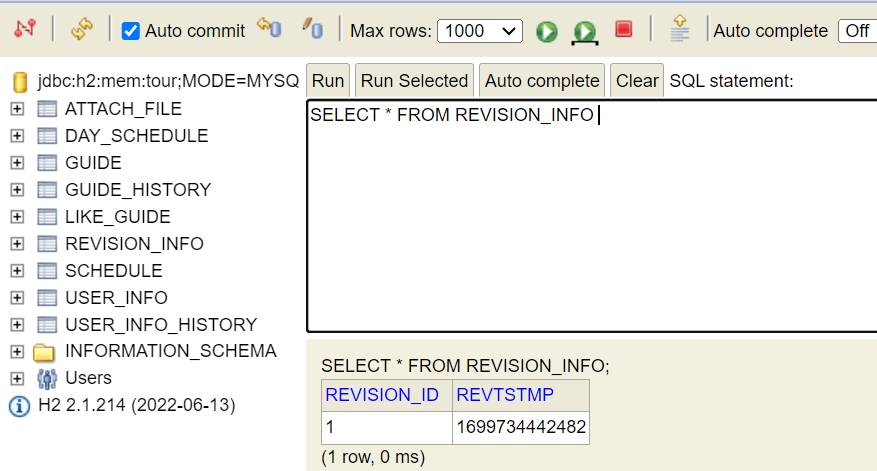877x471 pixels.
Task: Click the ATTACH_FILE table icon
Action: click(x=47, y=109)
